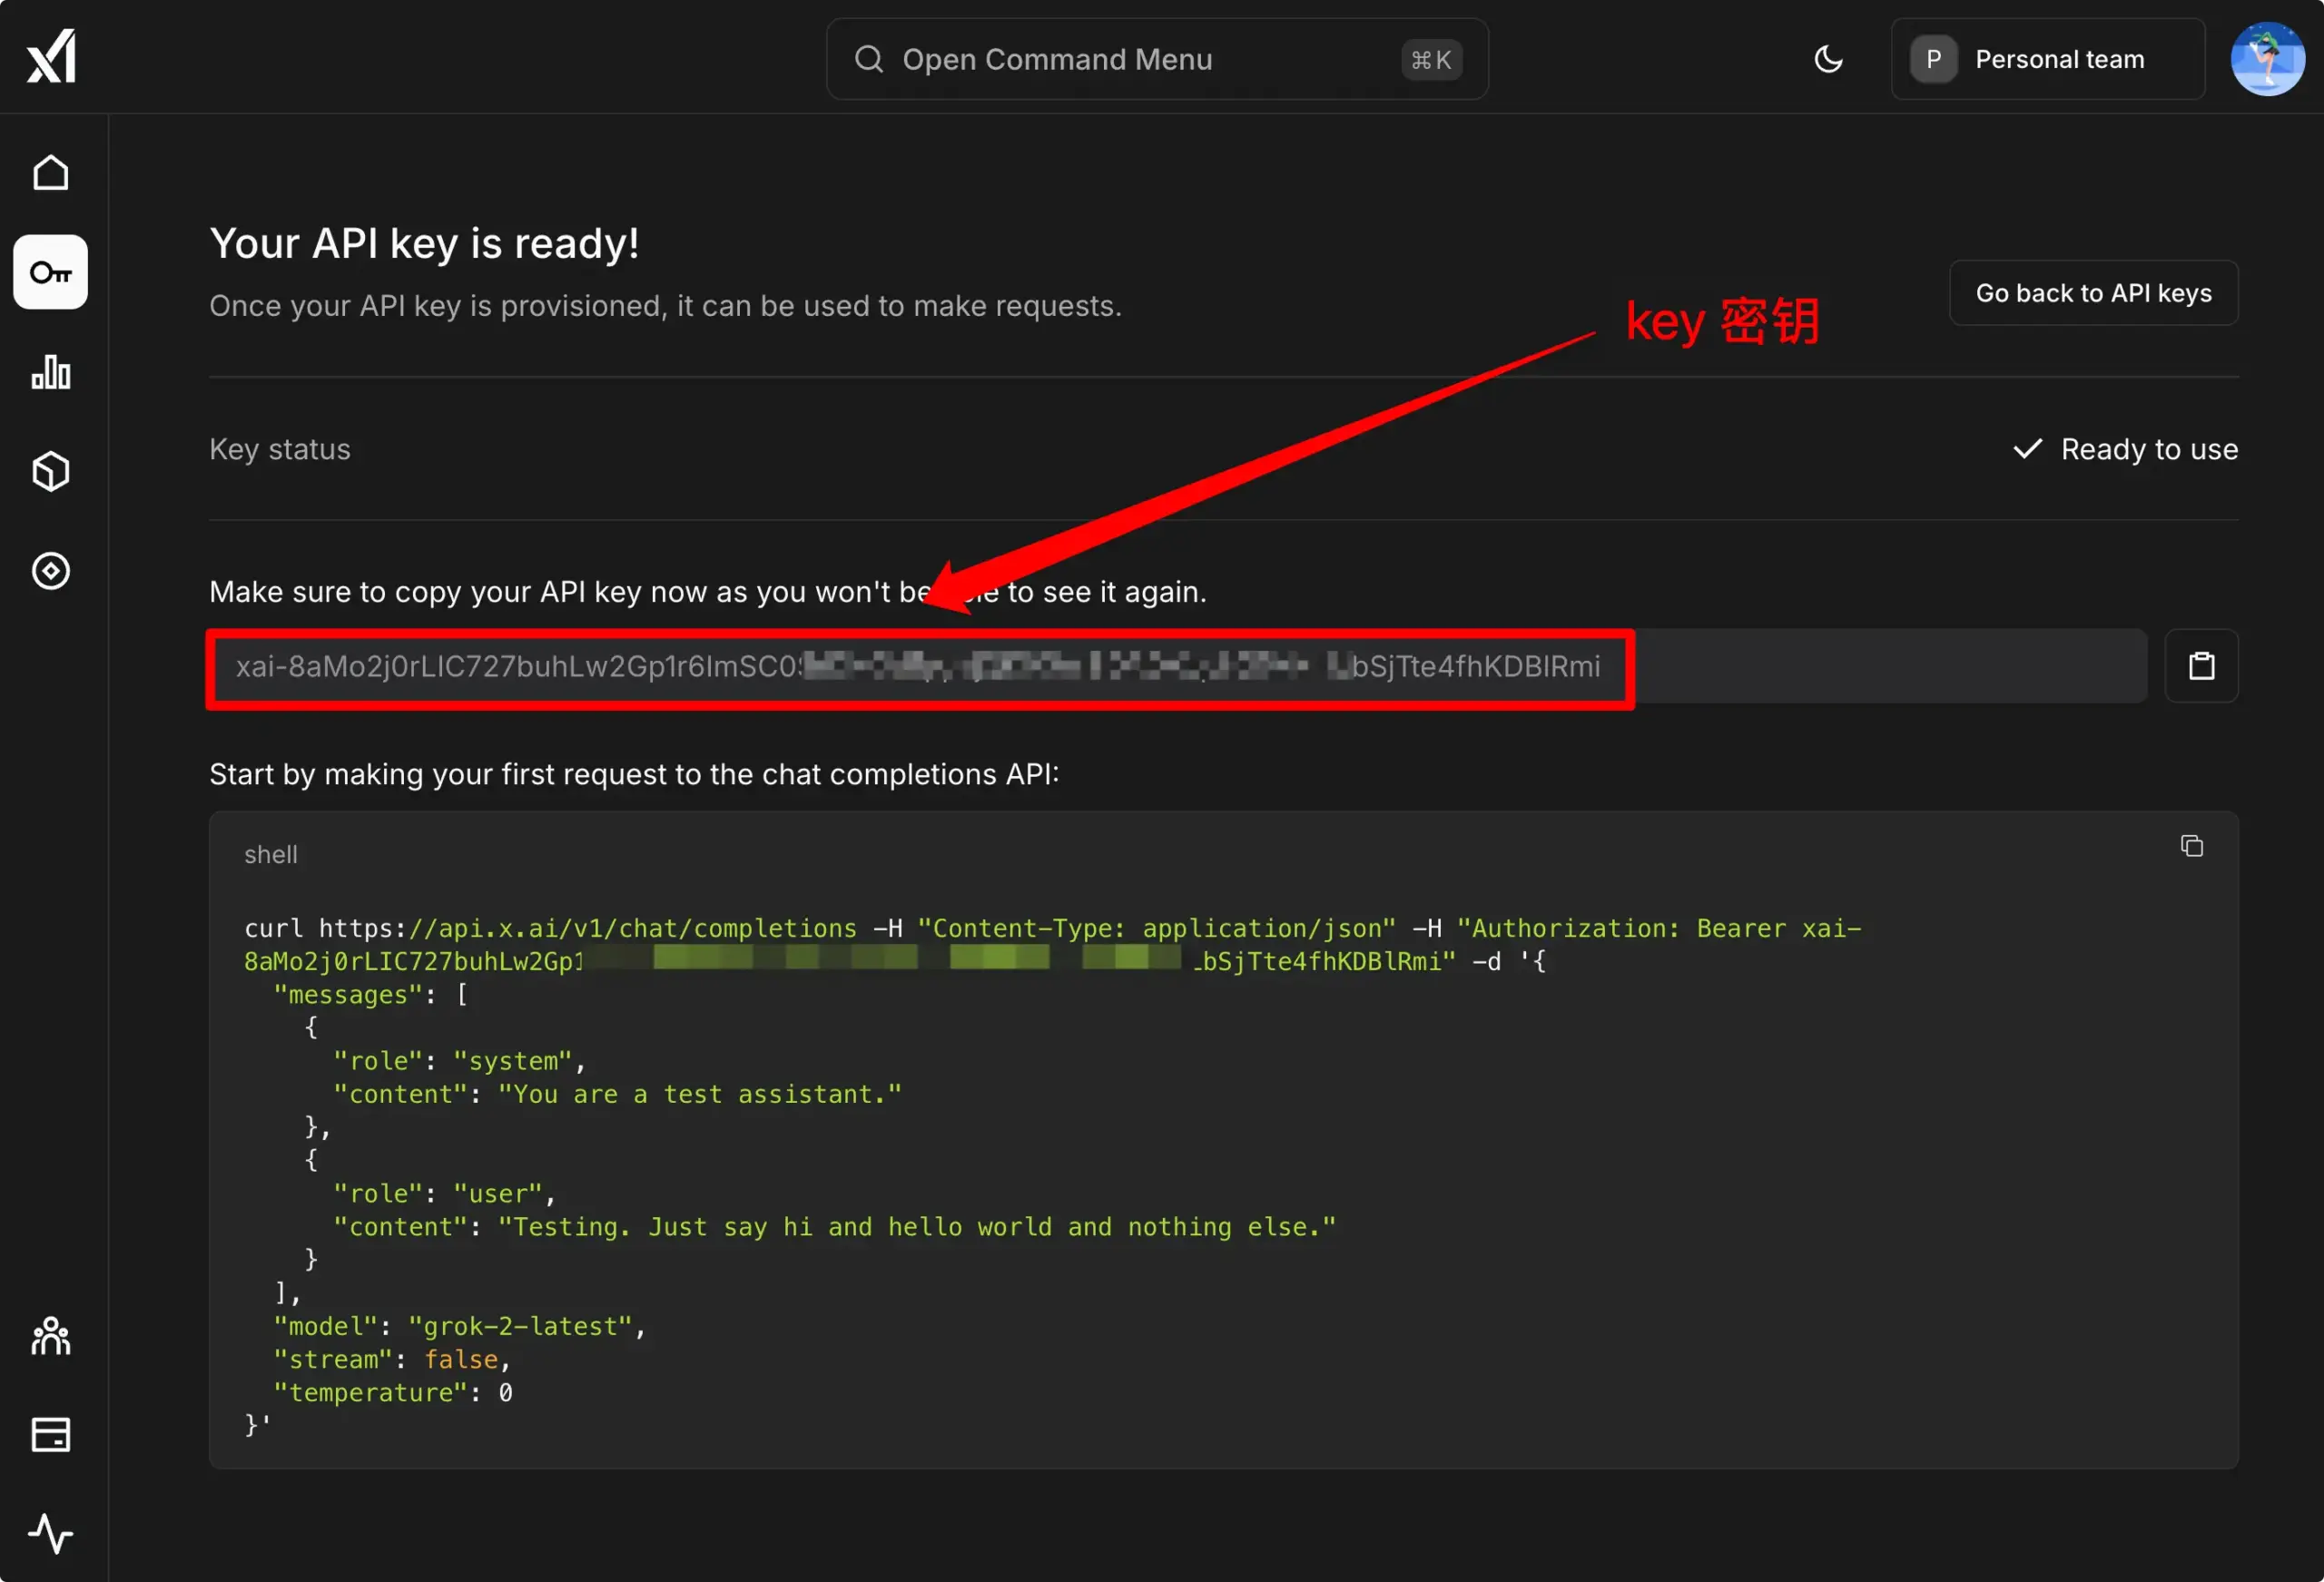
Task: Click the API key text field
Action: 1177,666
